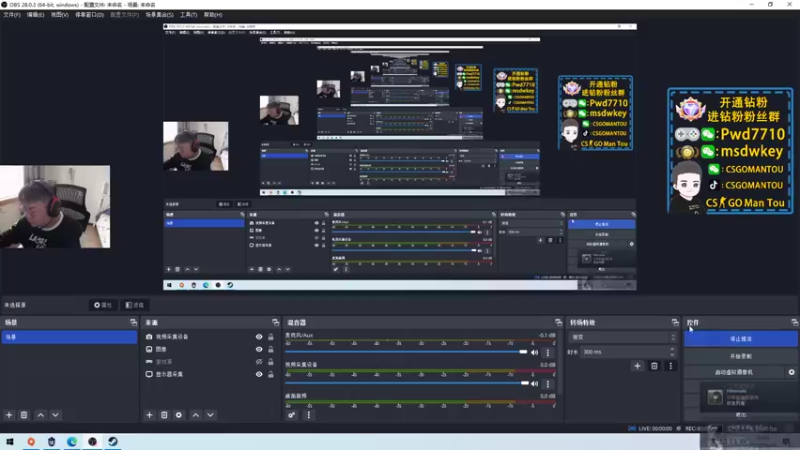Open the transition type dropdown

click(622, 337)
